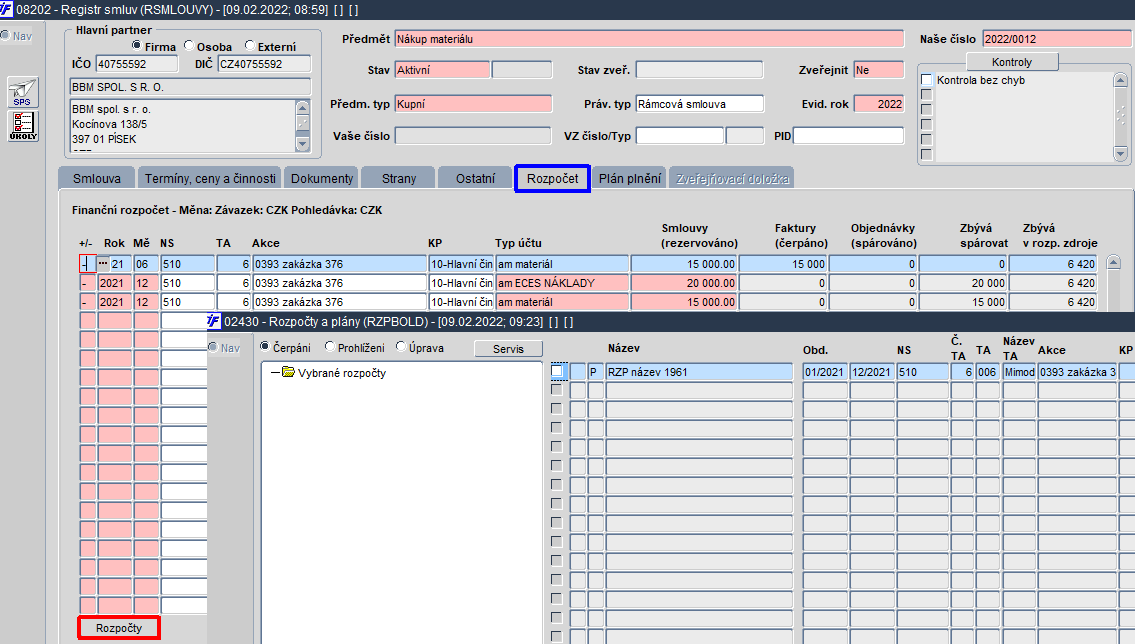Click the Stav field Aktivní
The width and height of the screenshot is (1135, 644).
coord(442,69)
